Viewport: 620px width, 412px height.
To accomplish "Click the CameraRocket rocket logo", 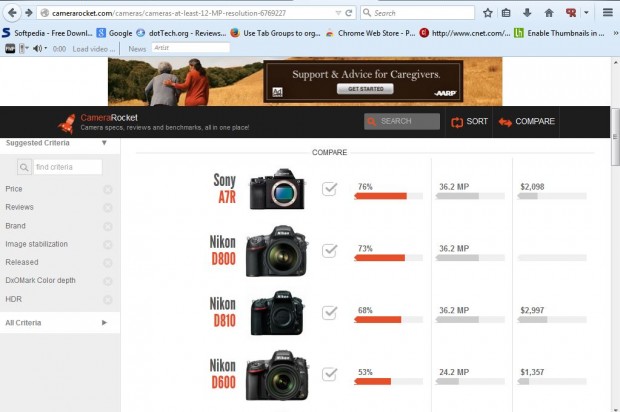I will [65, 122].
